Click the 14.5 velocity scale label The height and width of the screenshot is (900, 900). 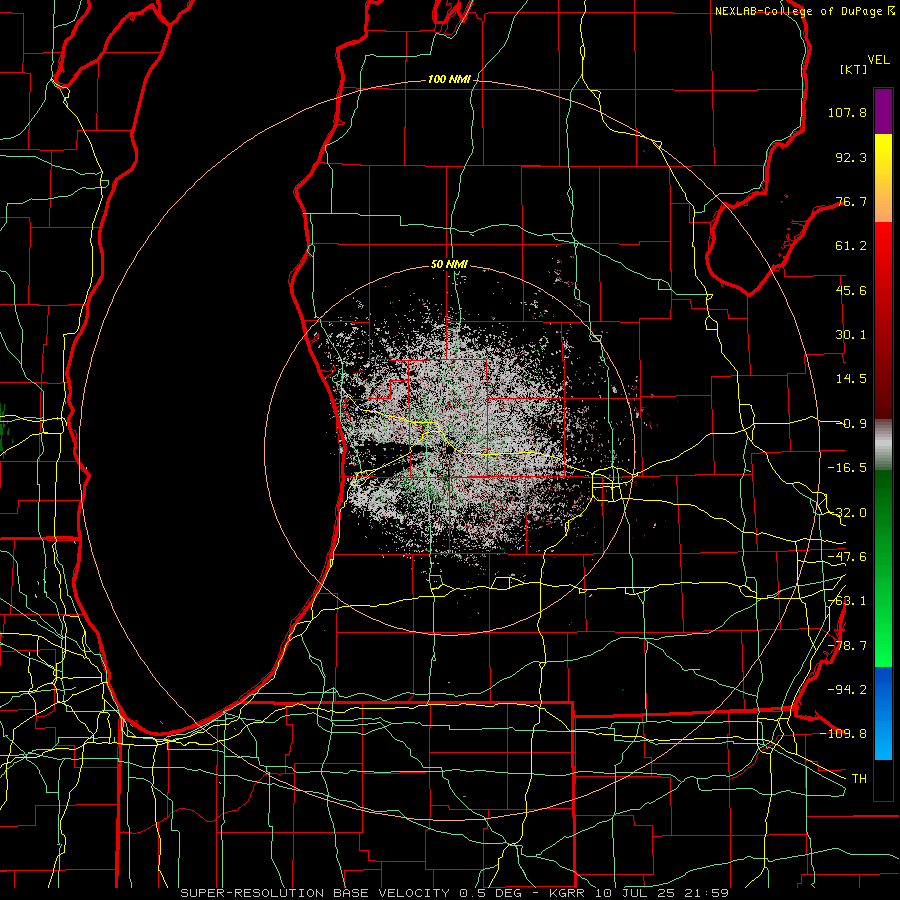(x=851, y=379)
